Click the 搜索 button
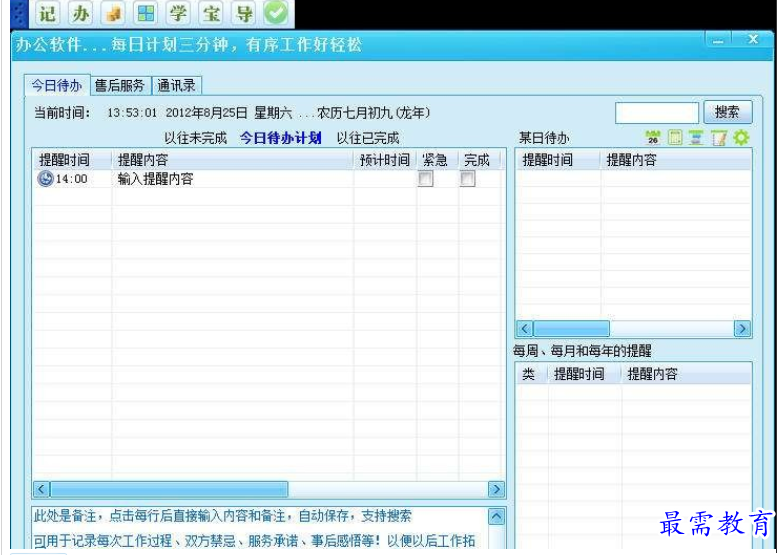The height and width of the screenshot is (555, 781). (727, 112)
